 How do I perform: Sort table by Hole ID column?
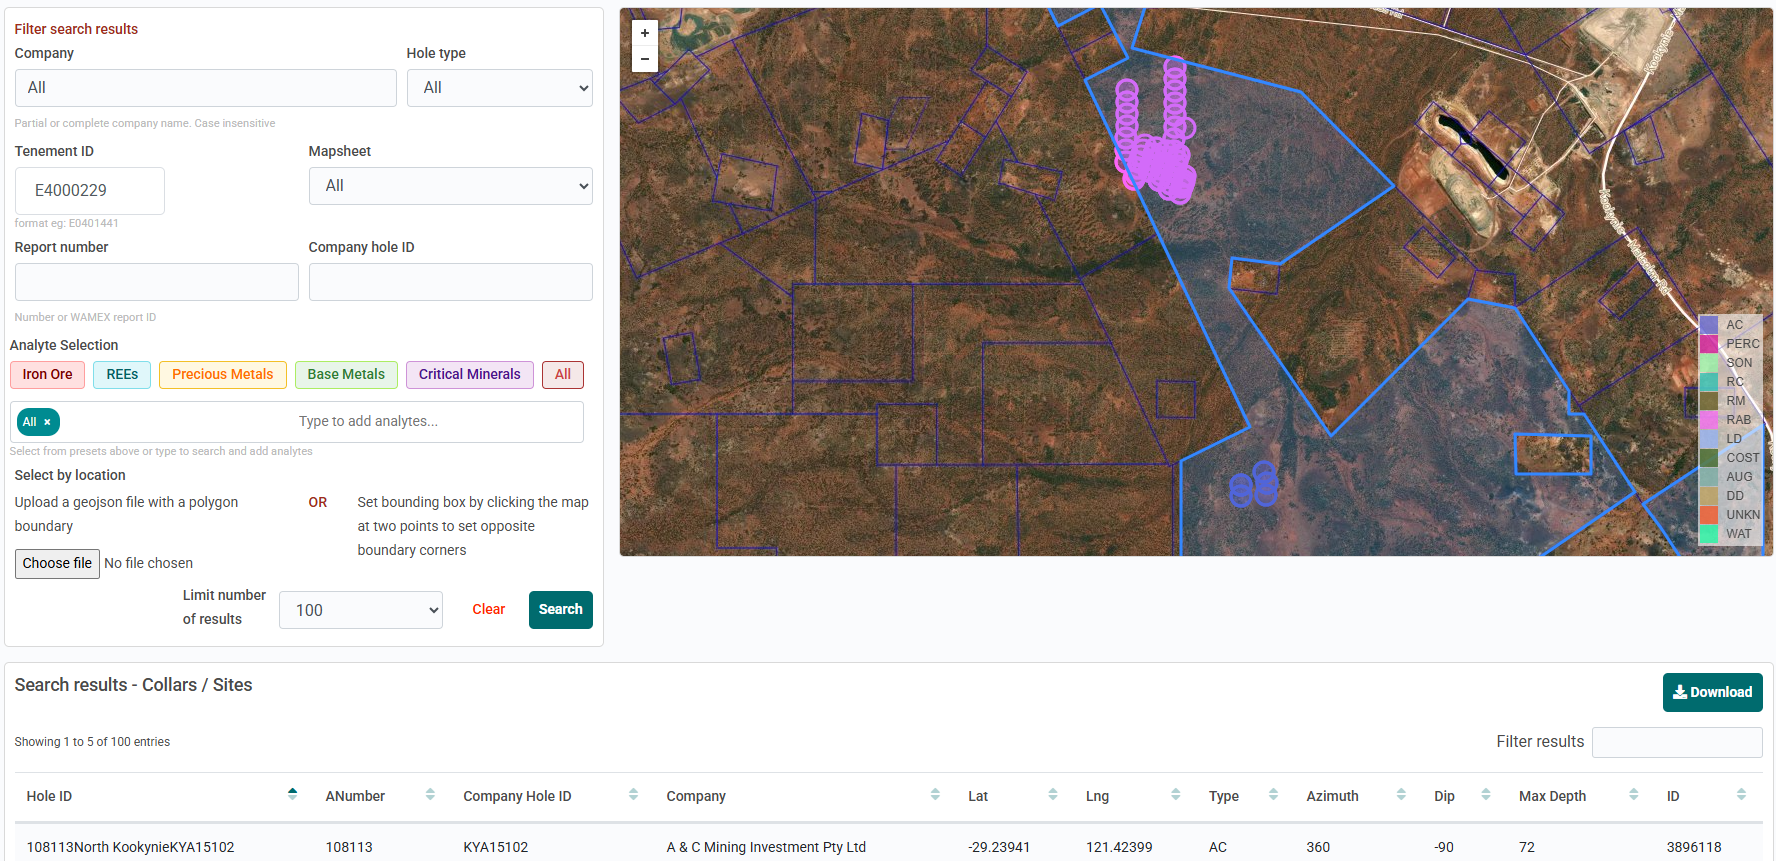click(292, 794)
